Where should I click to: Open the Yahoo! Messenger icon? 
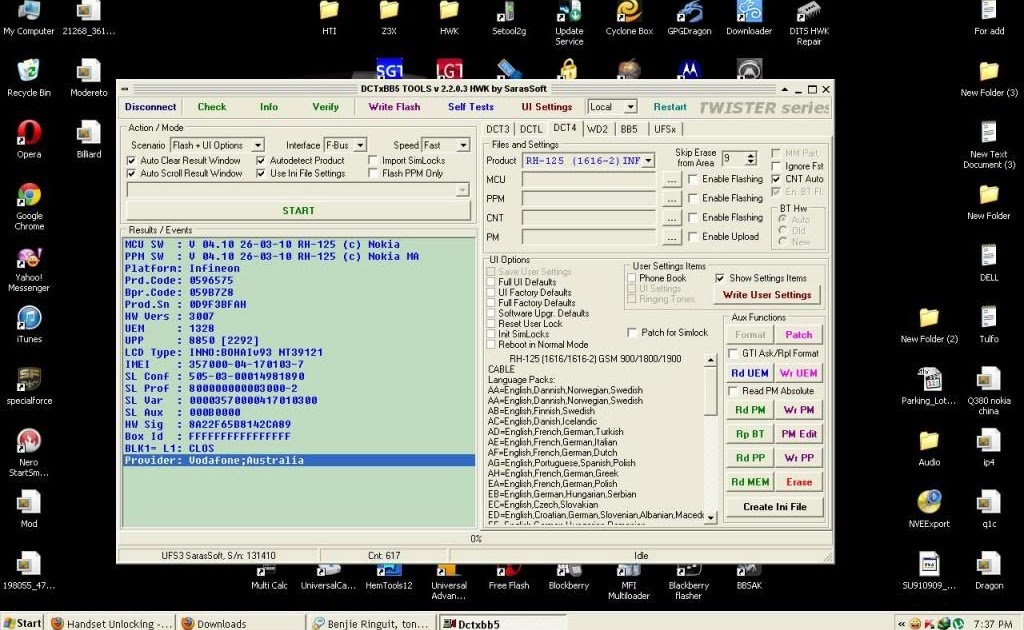(x=29, y=268)
